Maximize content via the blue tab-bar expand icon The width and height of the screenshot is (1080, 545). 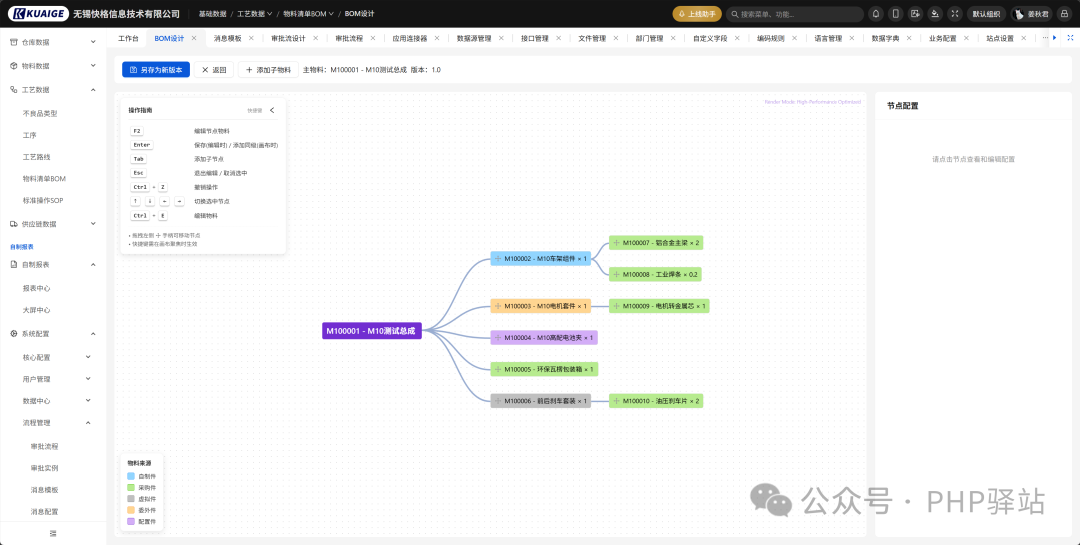[1068, 39]
